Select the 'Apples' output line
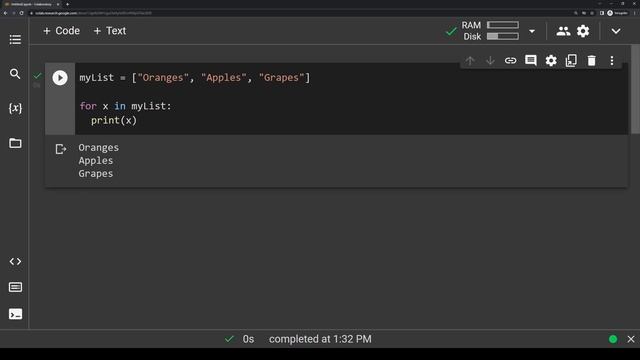The width and height of the screenshot is (640, 360). point(96,160)
